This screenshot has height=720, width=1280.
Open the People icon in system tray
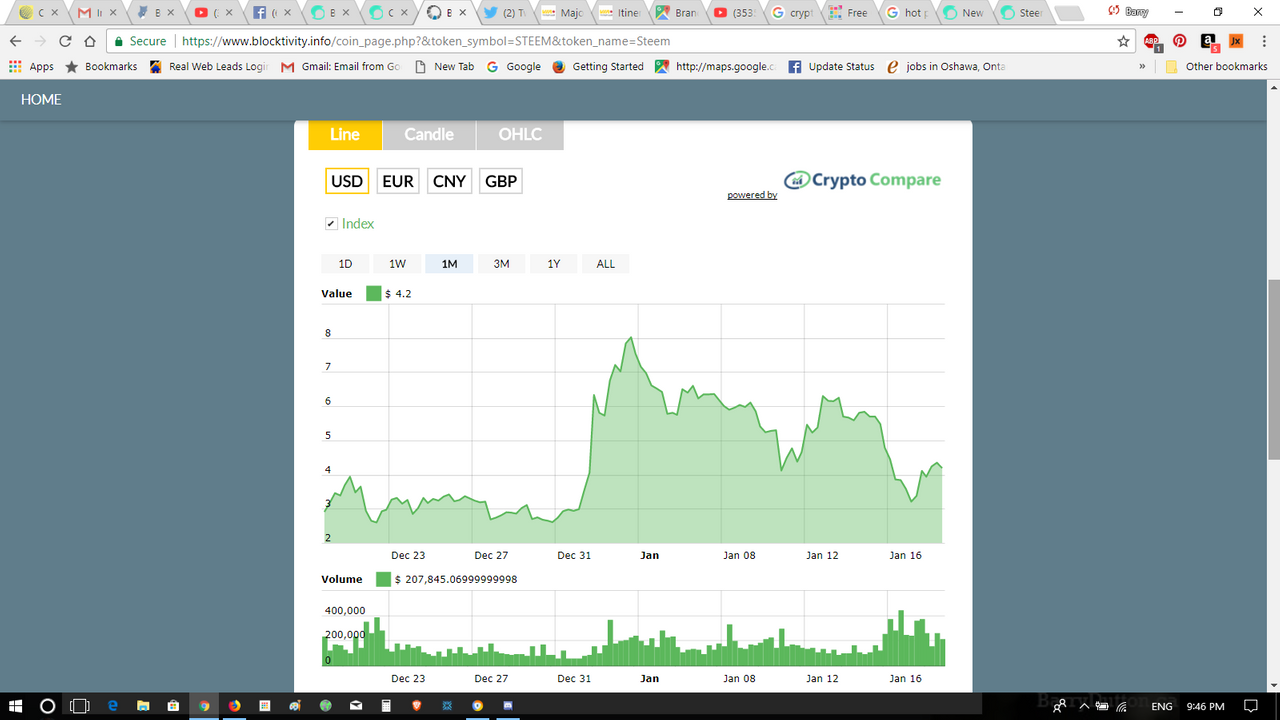[1059, 706]
